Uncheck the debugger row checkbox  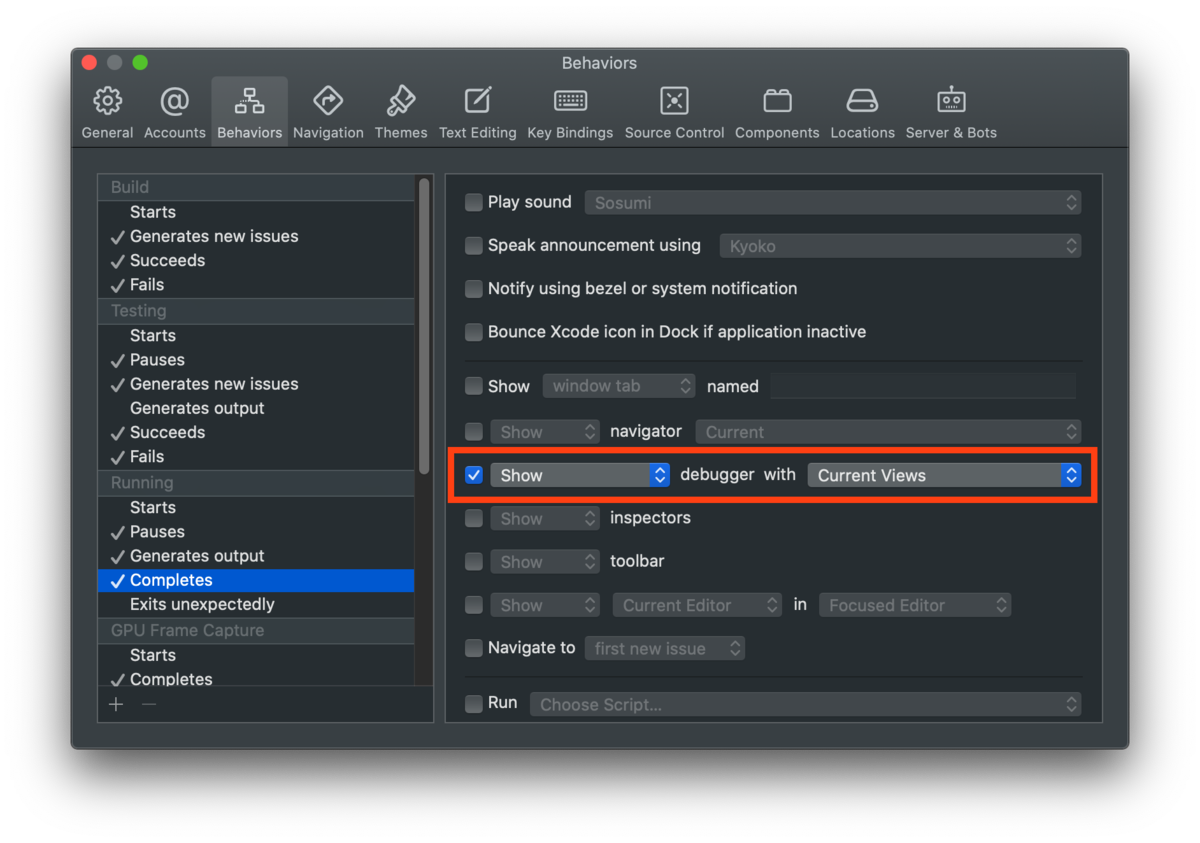click(474, 475)
